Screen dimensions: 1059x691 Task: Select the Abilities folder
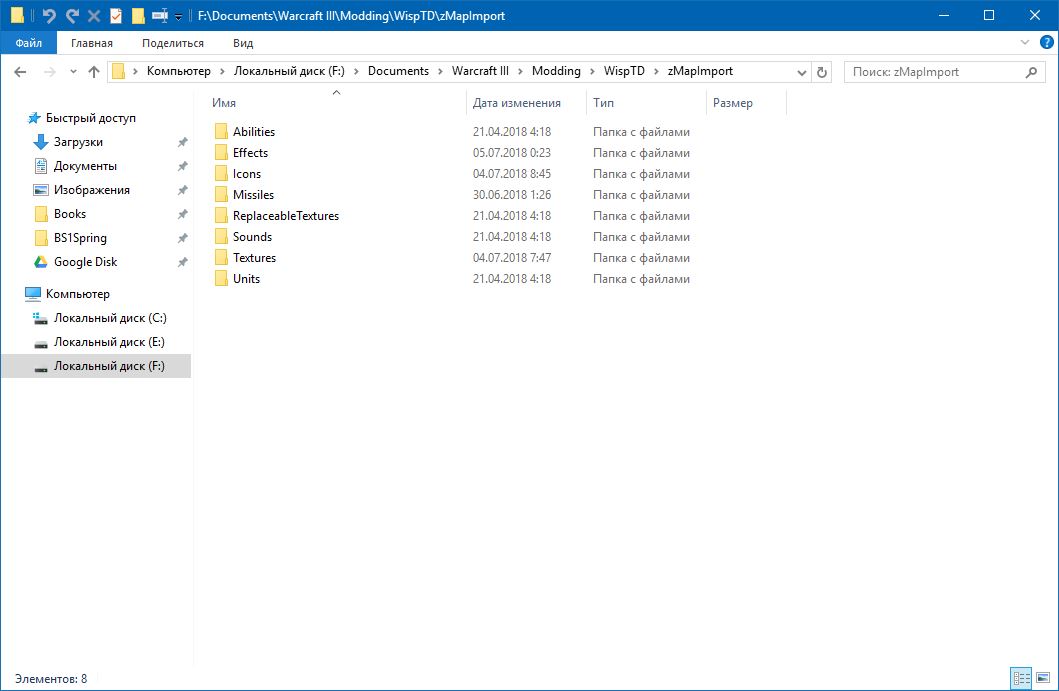click(254, 132)
